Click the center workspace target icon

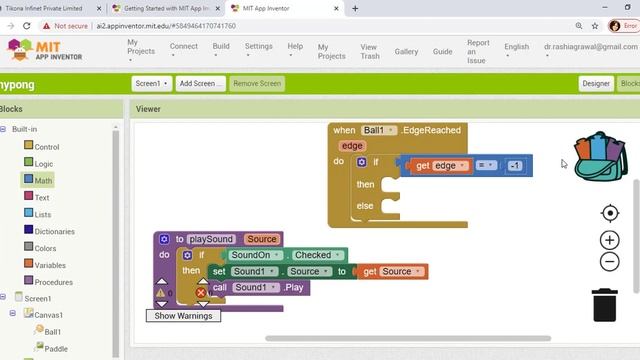pos(610,213)
